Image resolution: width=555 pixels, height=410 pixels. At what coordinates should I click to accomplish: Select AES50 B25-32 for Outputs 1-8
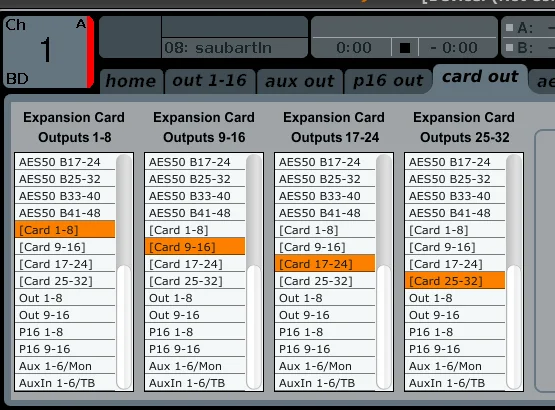pyautogui.click(x=65, y=179)
